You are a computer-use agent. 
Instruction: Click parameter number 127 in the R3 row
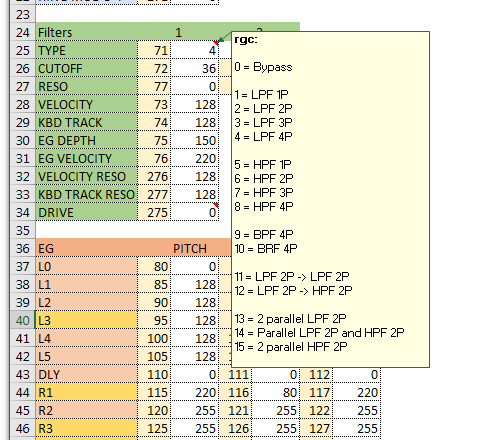pos(316,429)
